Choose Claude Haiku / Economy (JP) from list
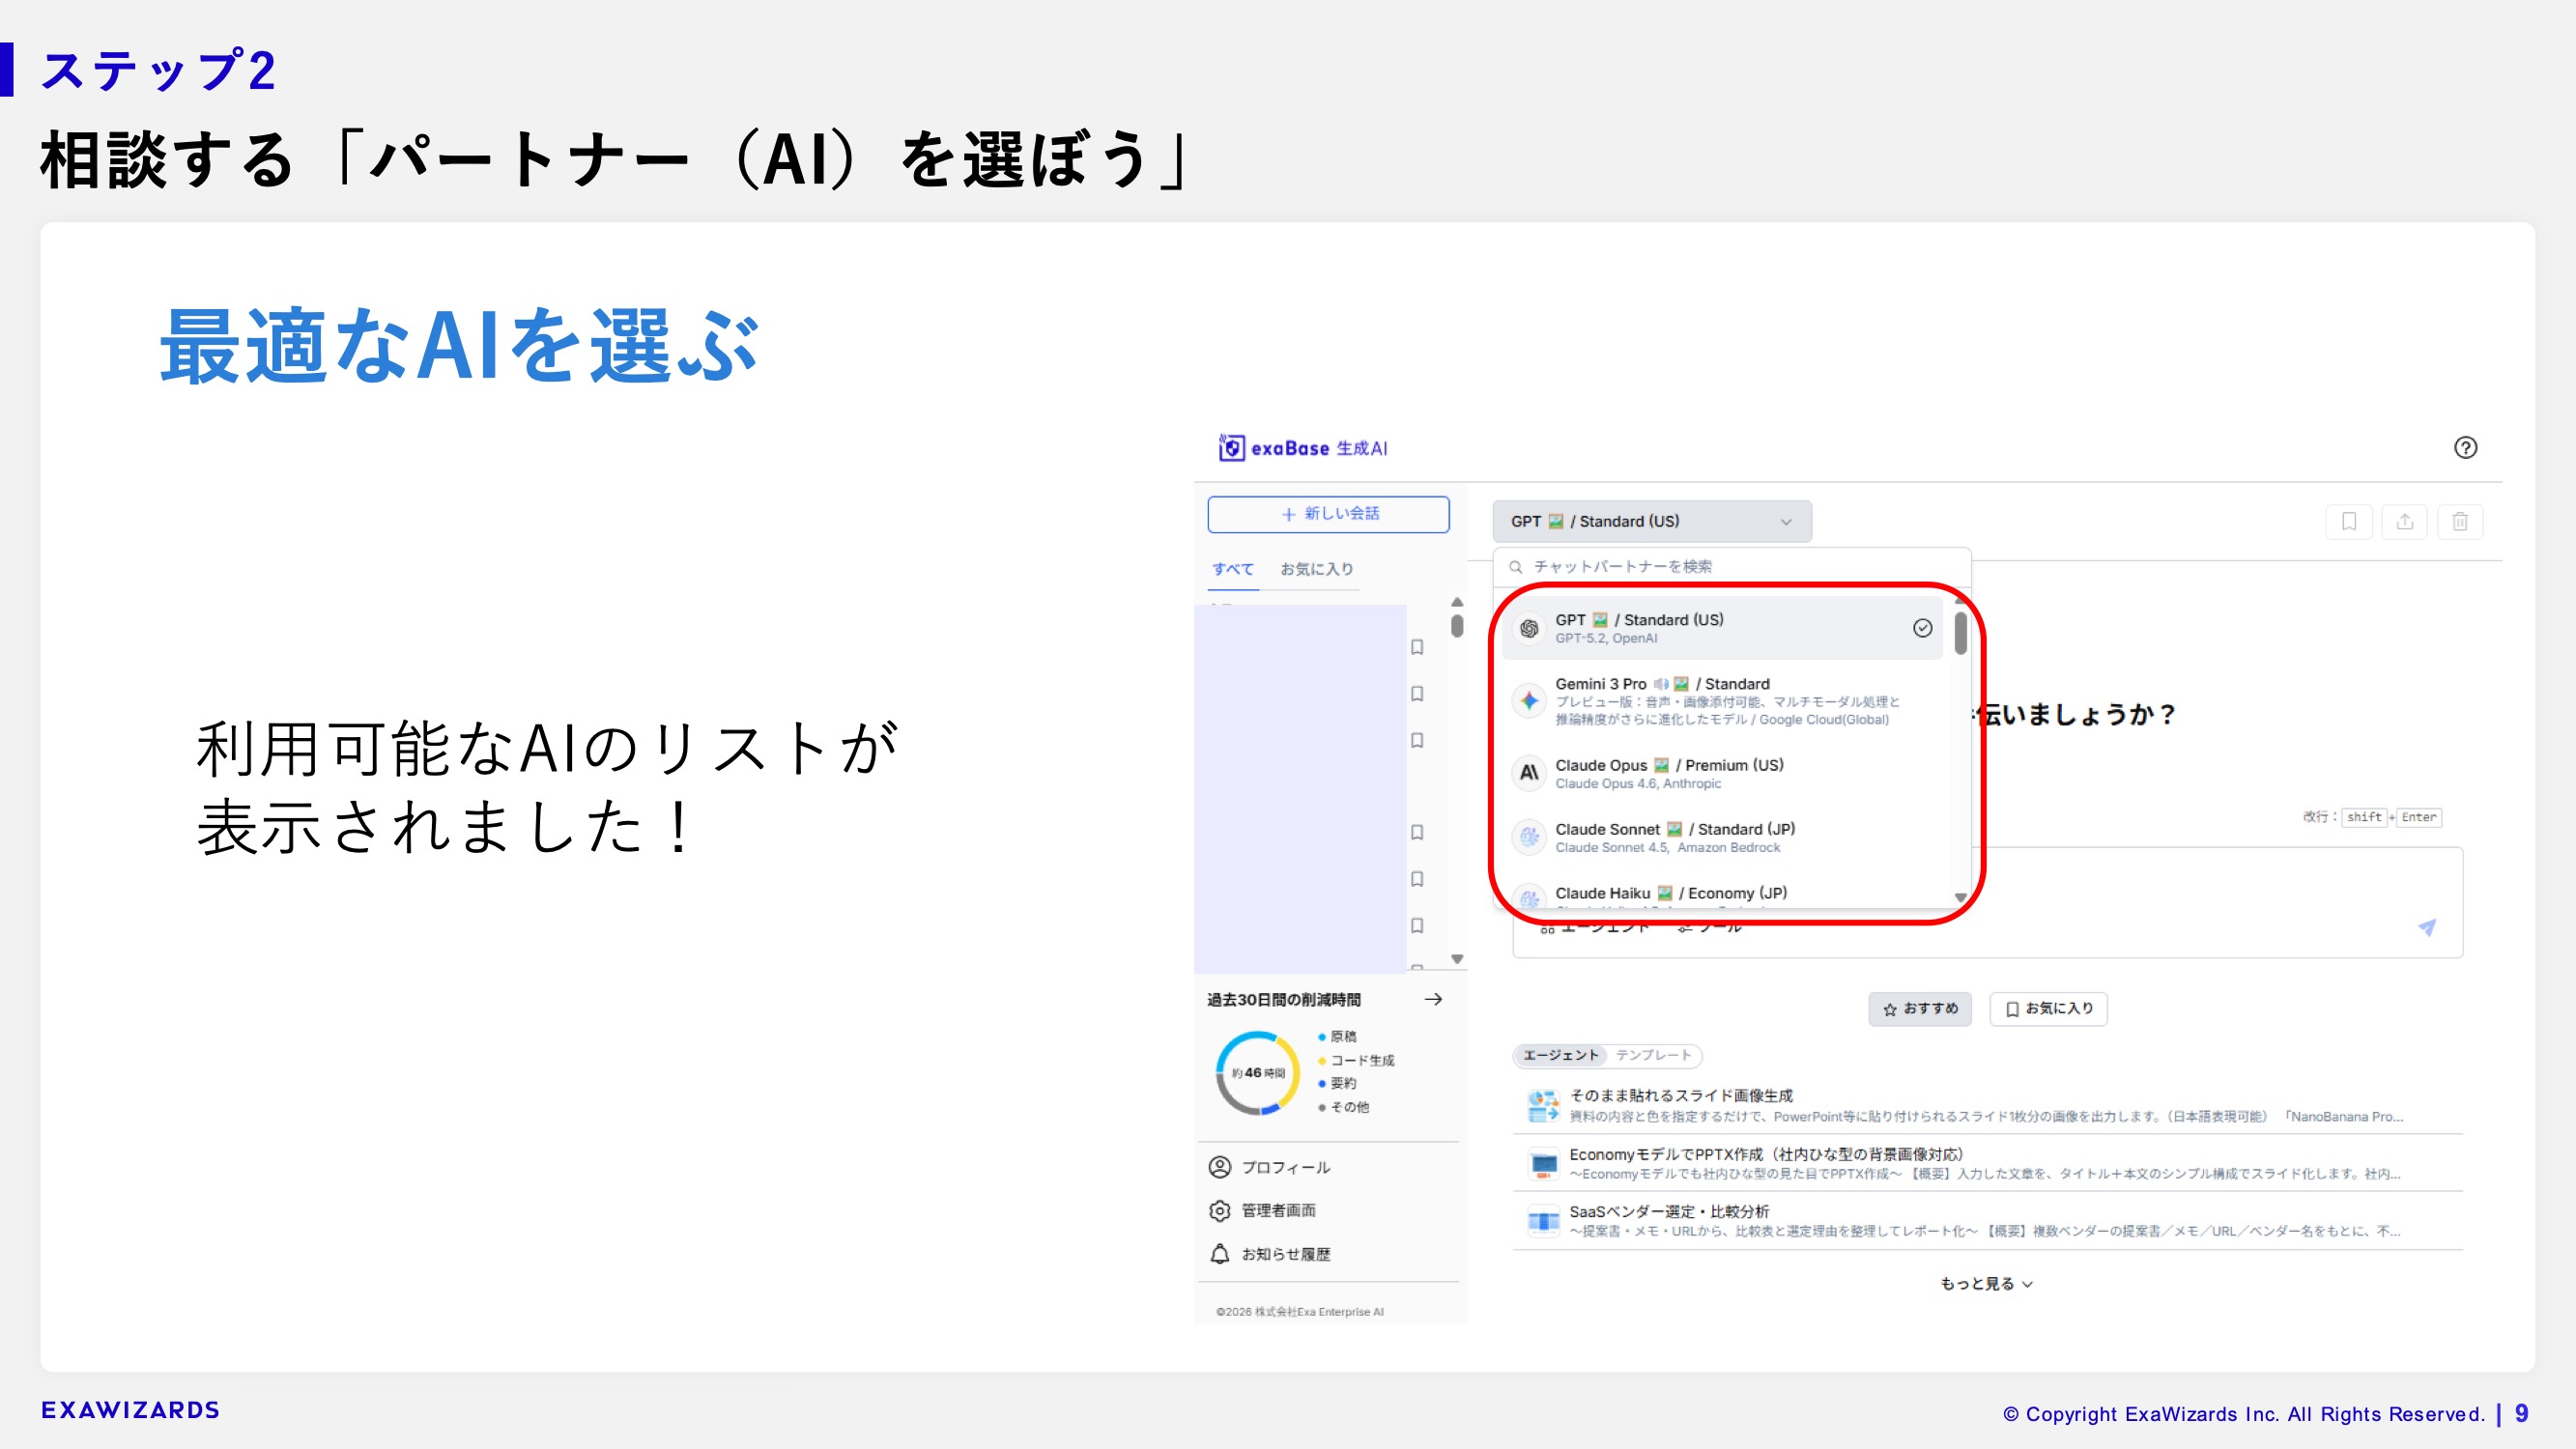The height and width of the screenshot is (1449, 2576). [1722, 894]
